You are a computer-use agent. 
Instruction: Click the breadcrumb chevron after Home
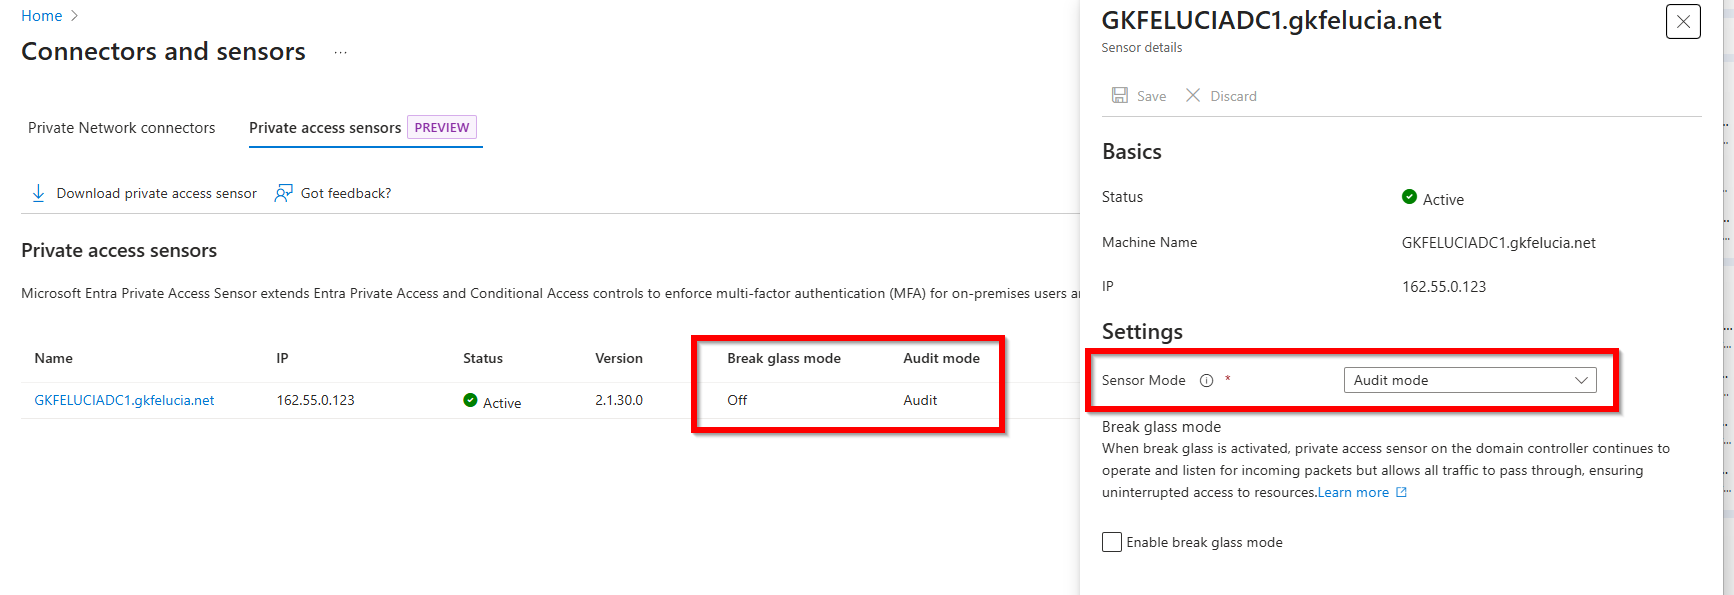click(75, 16)
